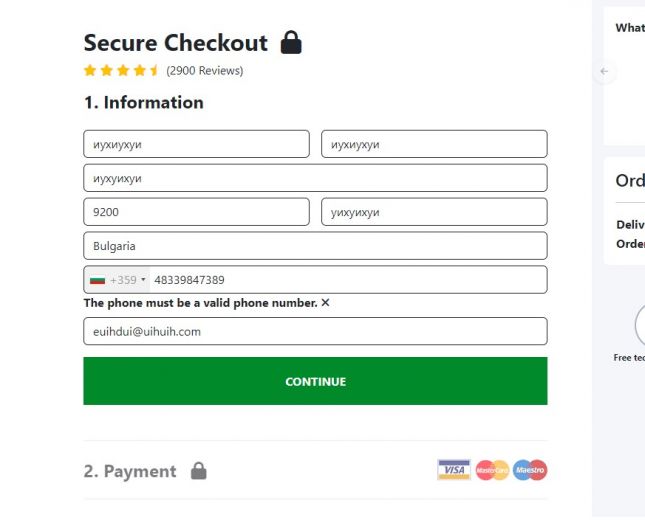
Task: Click the email field euihdui@uihuih.com
Action: (x=315, y=331)
